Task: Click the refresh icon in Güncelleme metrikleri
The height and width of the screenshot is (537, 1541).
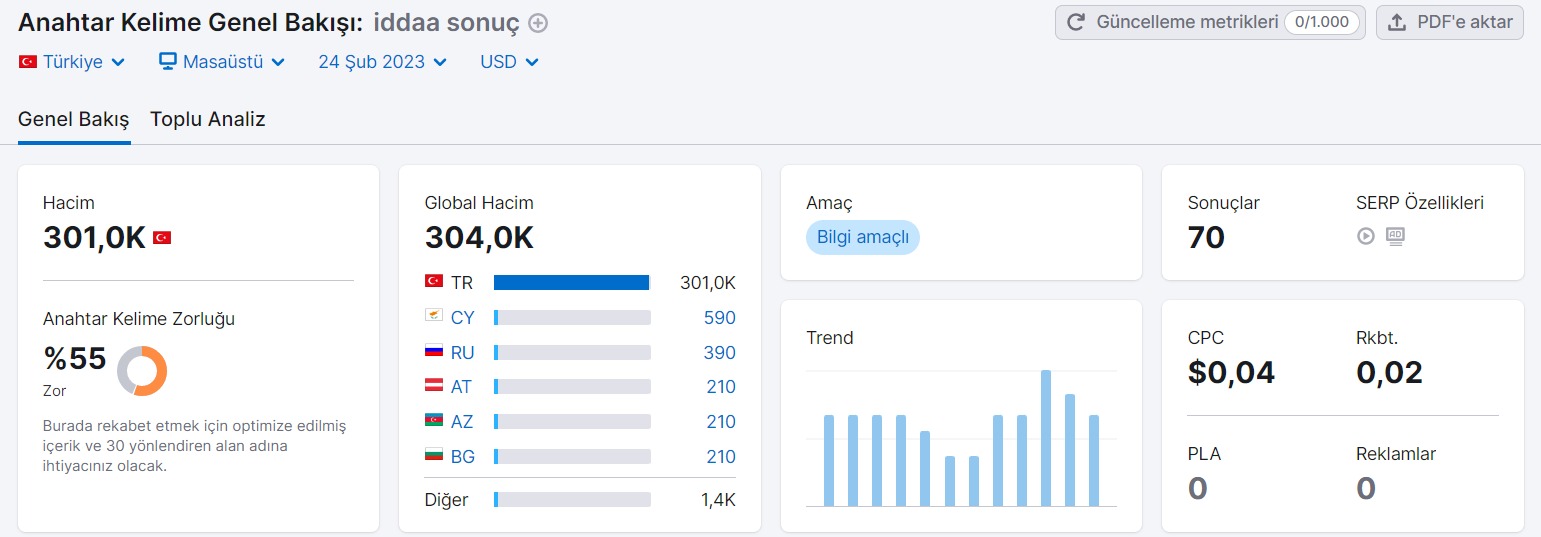Action: coord(1076,22)
